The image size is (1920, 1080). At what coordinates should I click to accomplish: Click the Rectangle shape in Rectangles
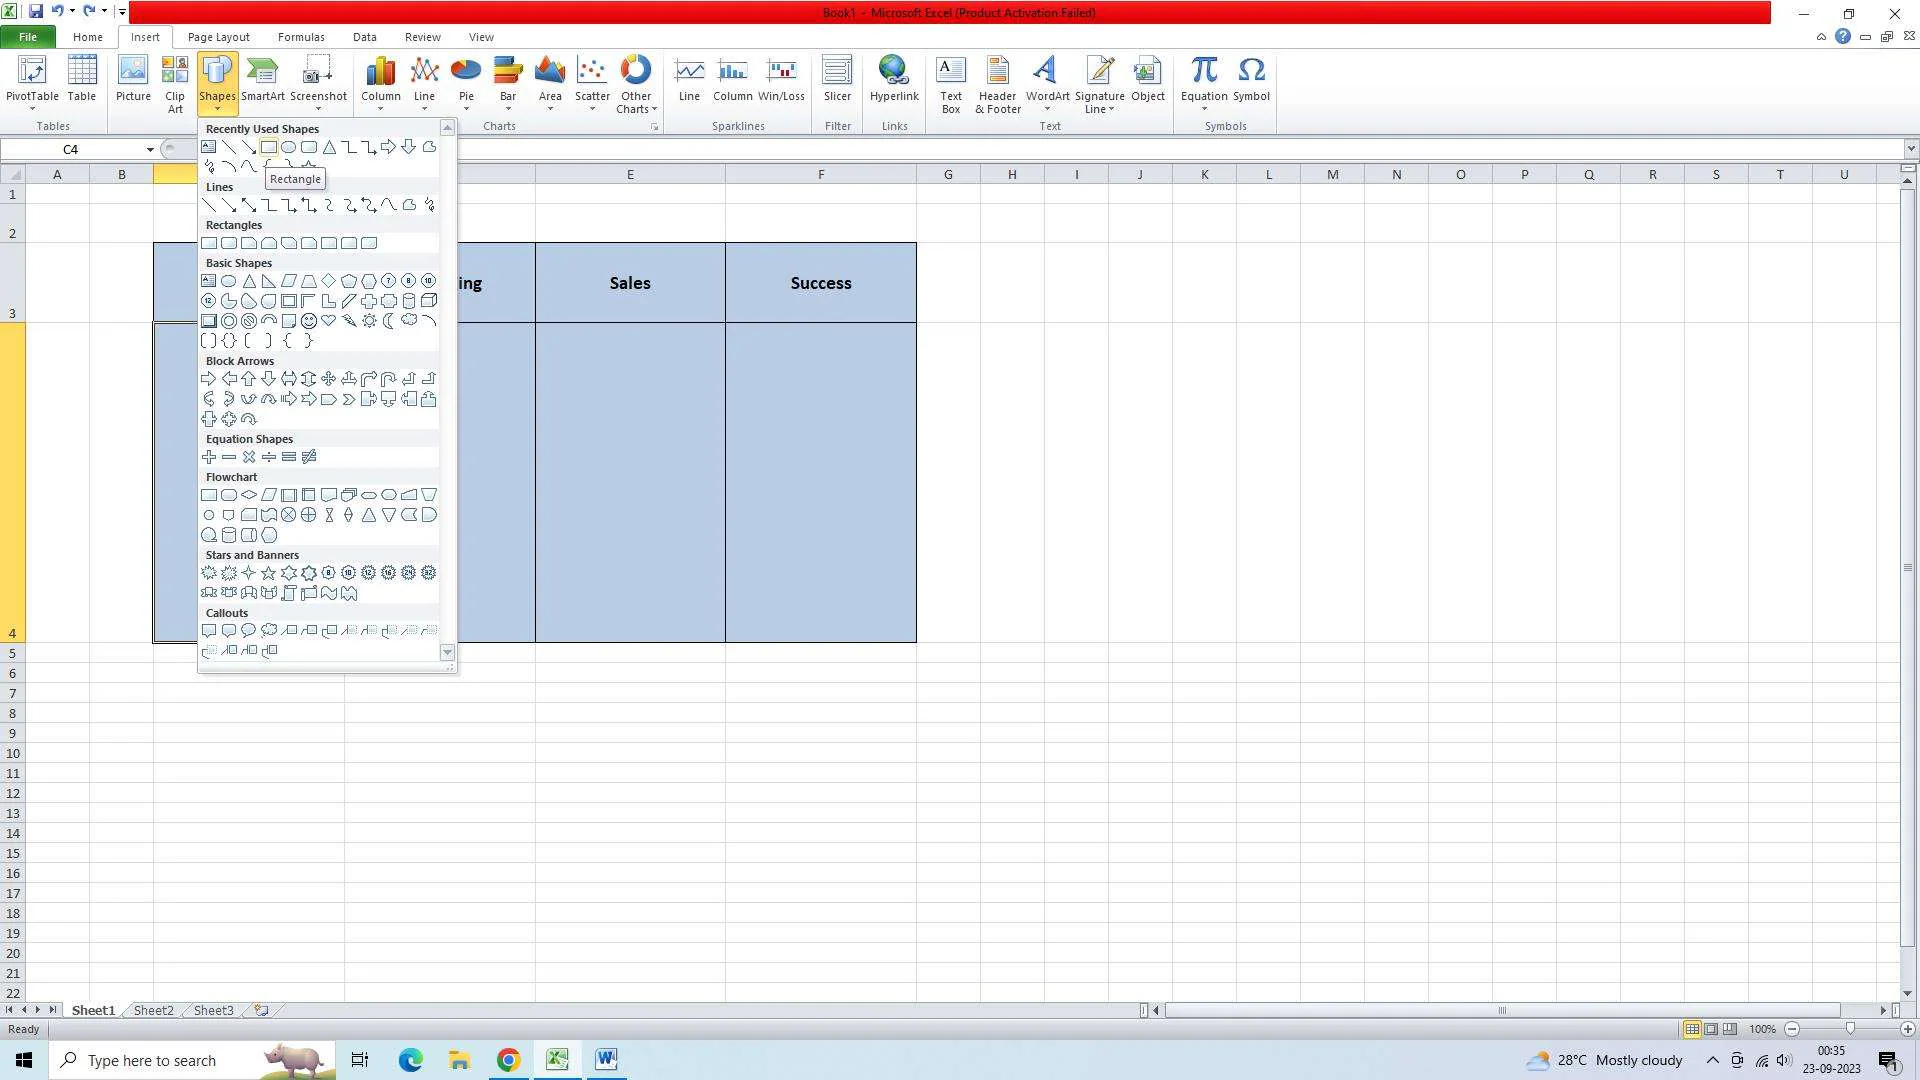(x=210, y=243)
